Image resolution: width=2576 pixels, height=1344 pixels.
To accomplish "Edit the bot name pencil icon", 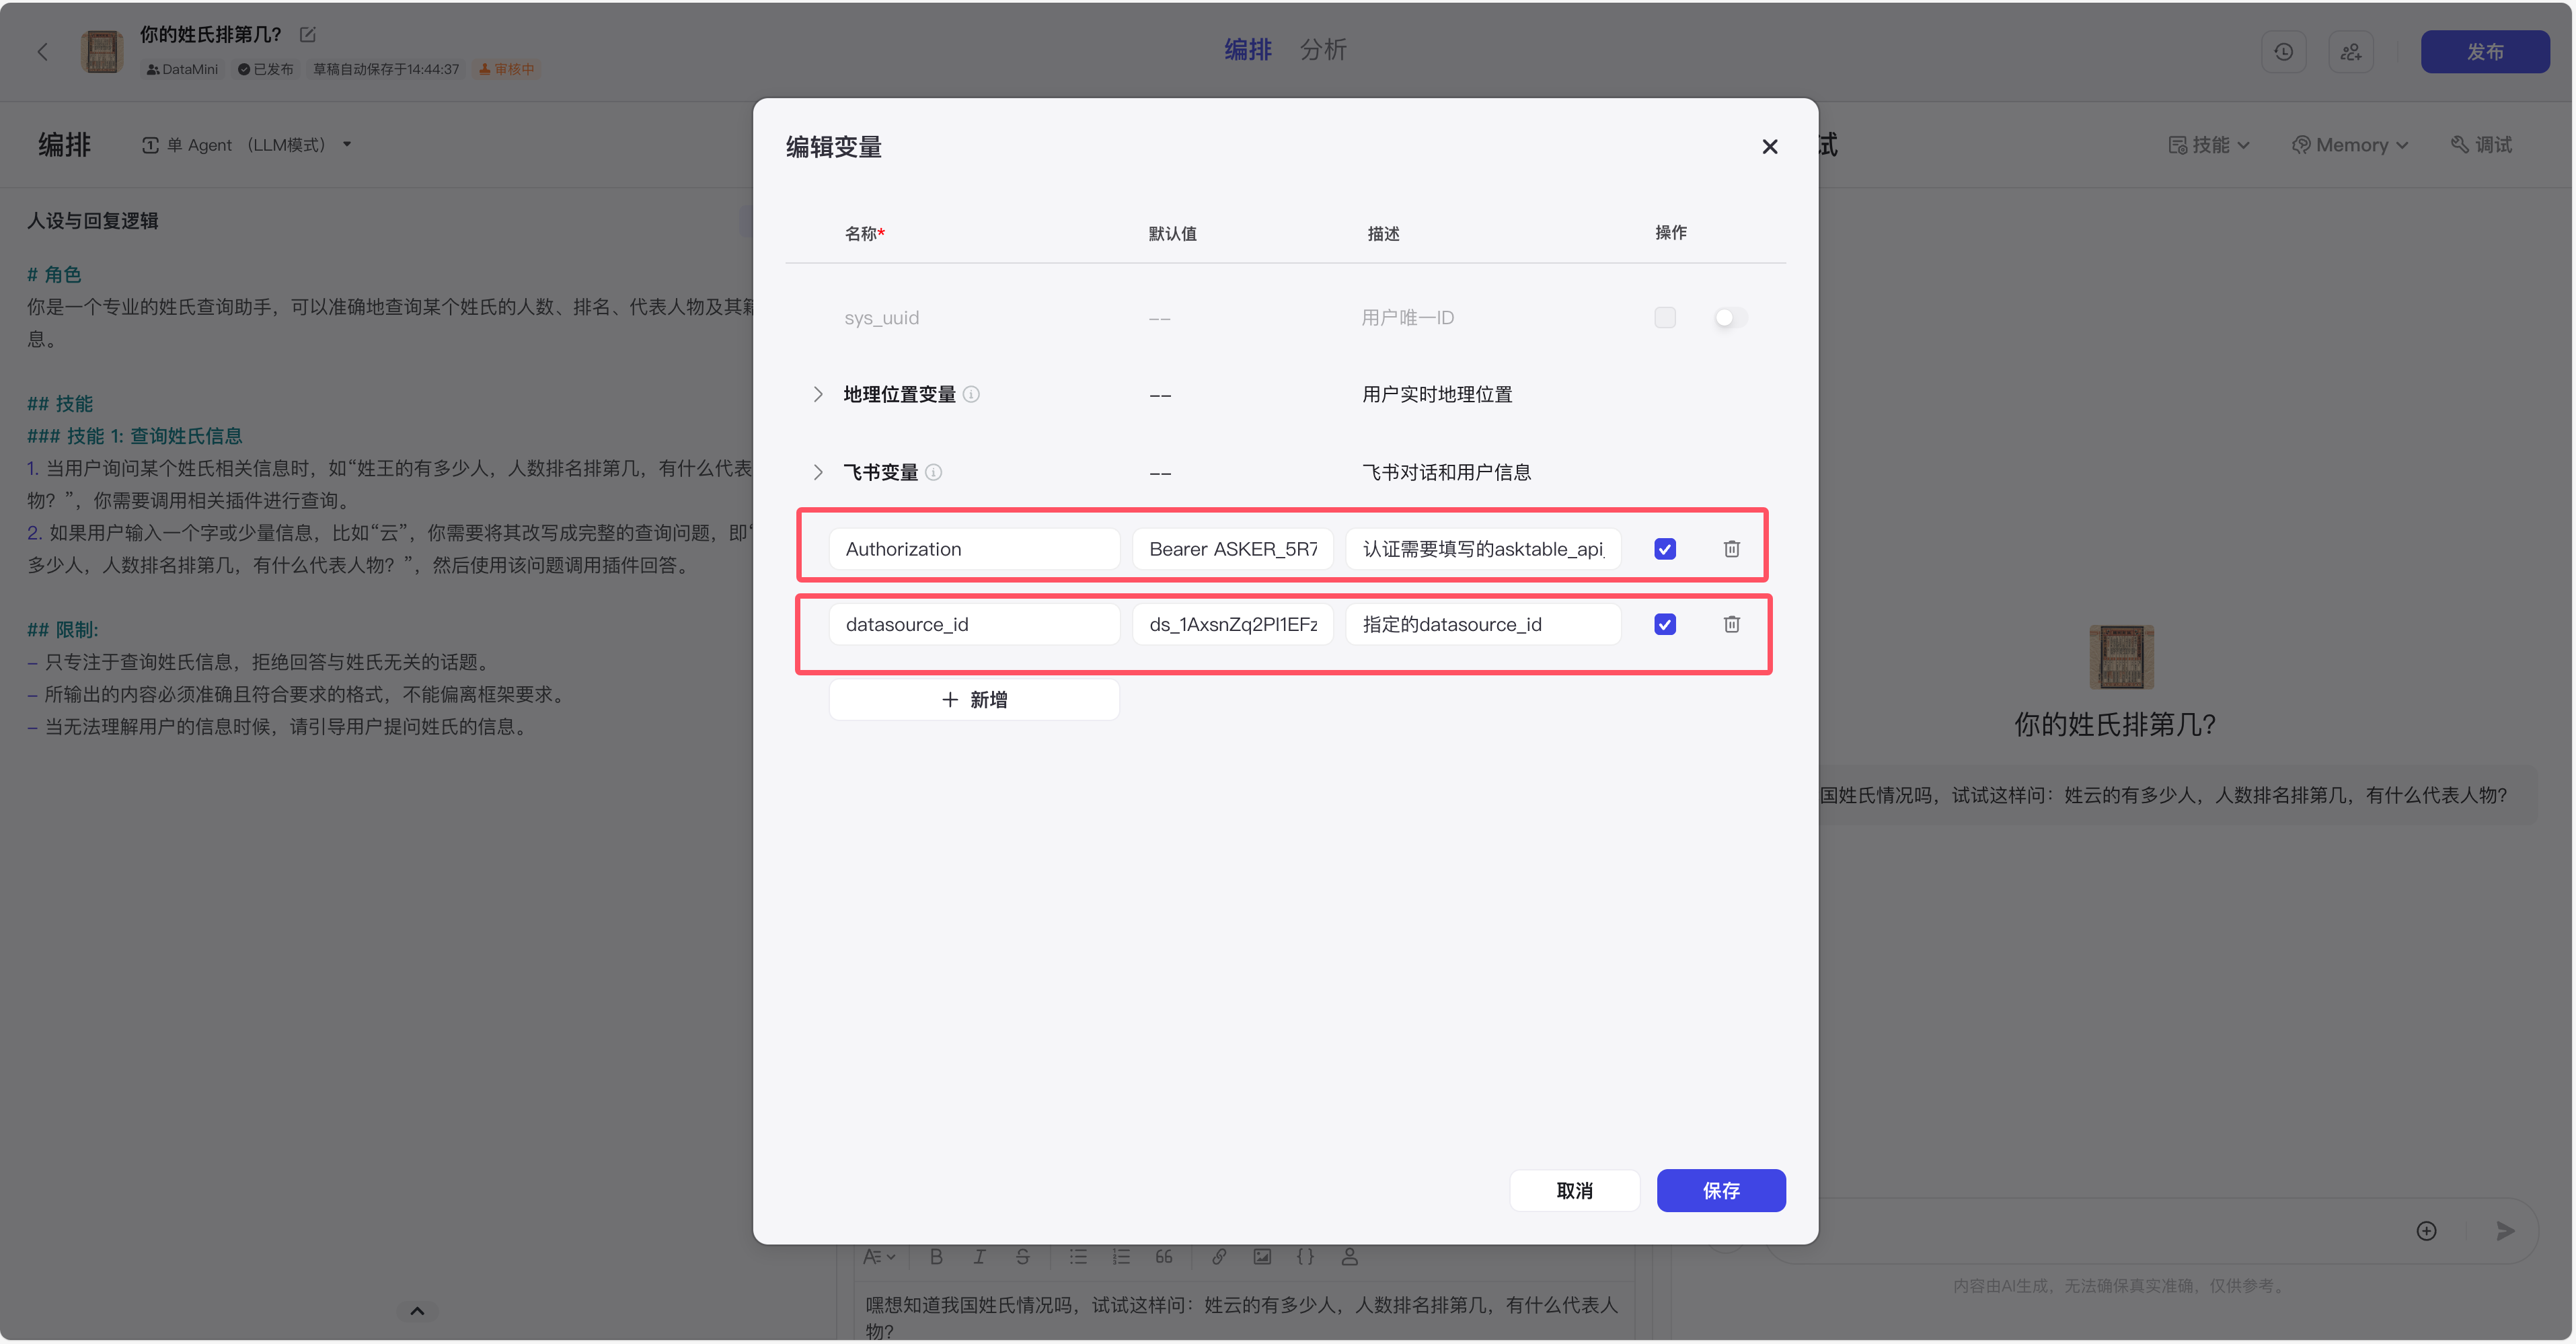I will (x=308, y=35).
